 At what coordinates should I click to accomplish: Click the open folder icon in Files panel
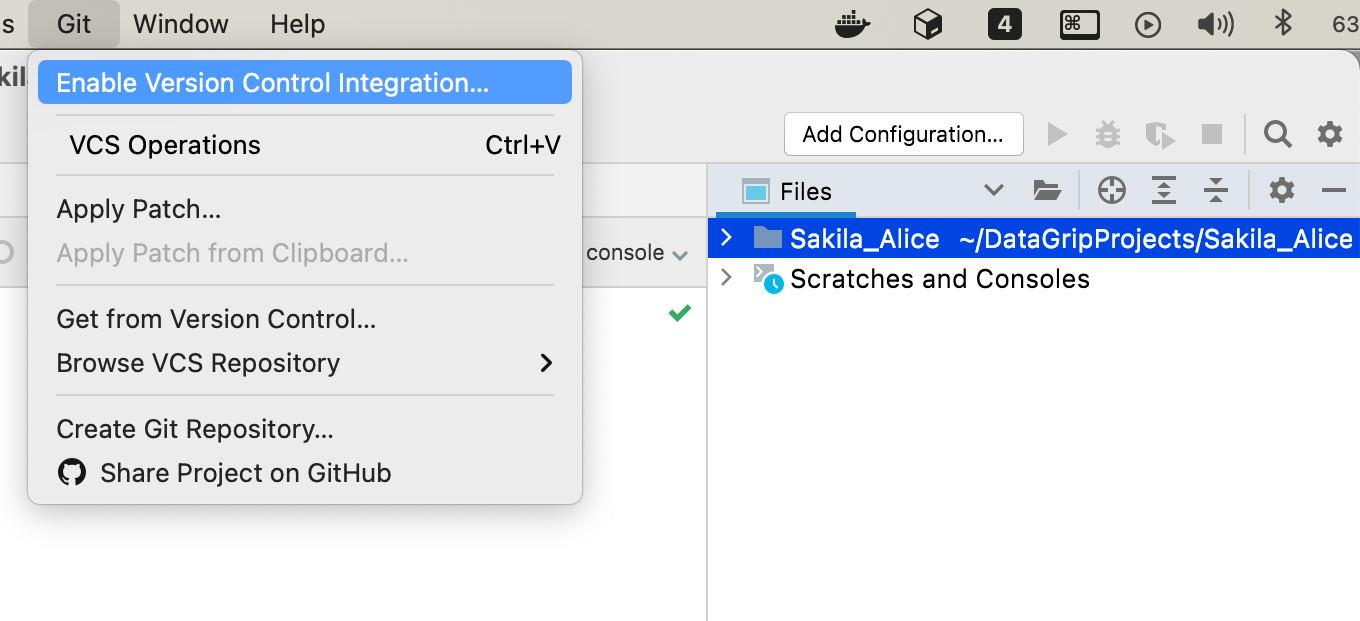click(x=1046, y=191)
